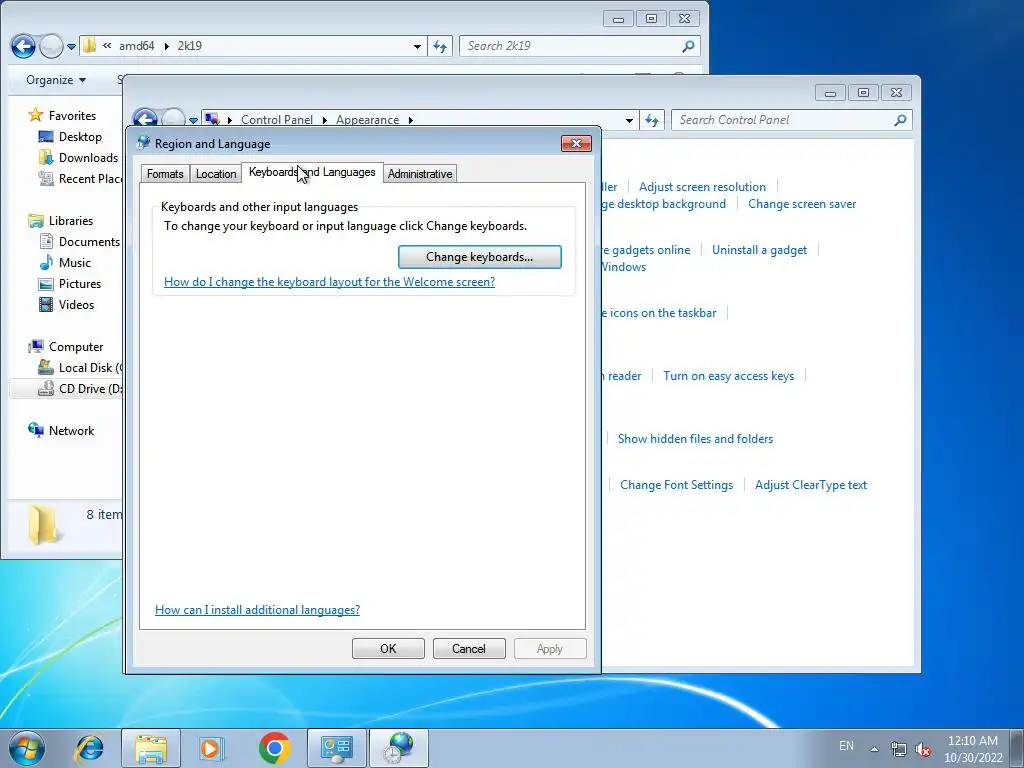The height and width of the screenshot is (768, 1024).
Task: Open the Videos library
Action: (x=76, y=304)
